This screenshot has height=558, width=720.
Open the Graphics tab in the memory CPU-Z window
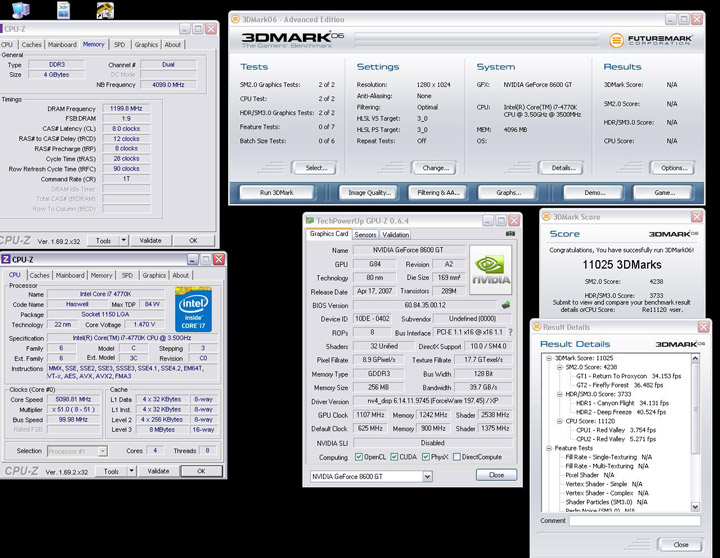(x=146, y=45)
